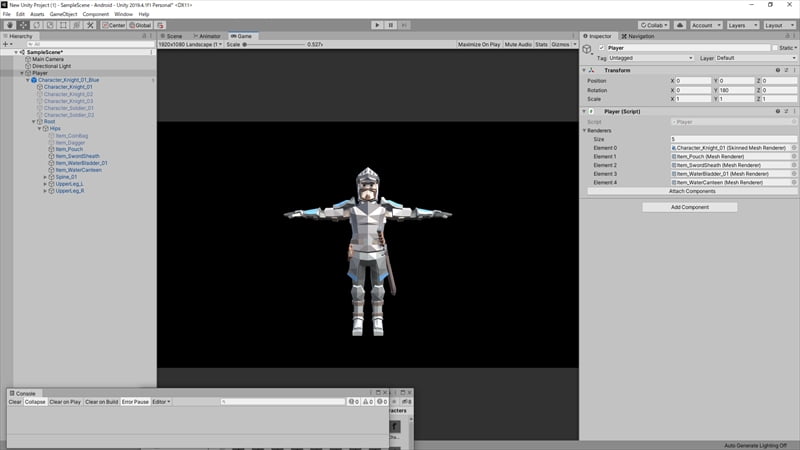Image resolution: width=800 pixels, height=450 pixels.
Task: Click the Pause button
Action: coord(390,25)
